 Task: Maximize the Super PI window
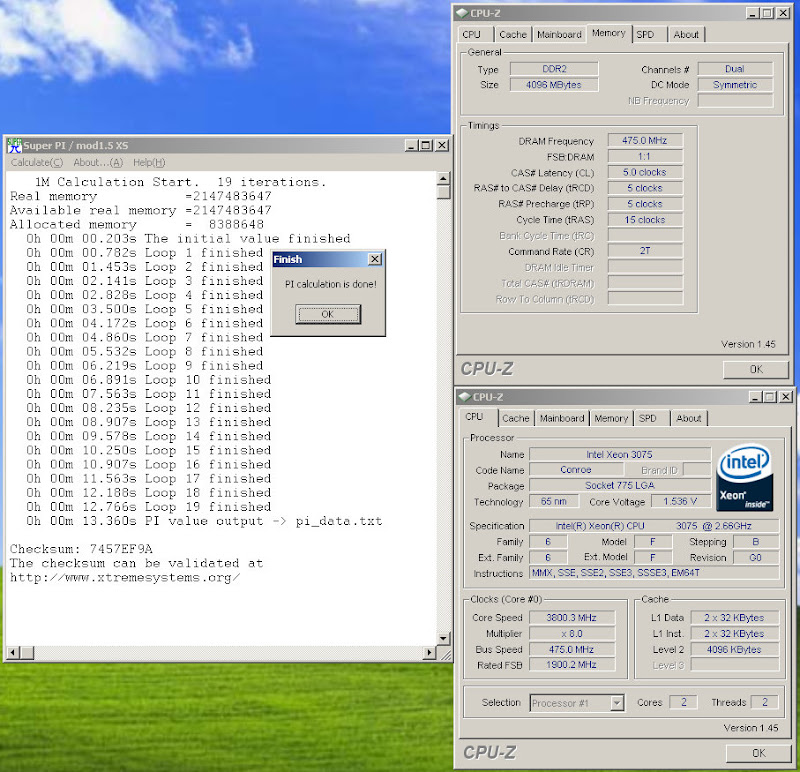(425, 145)
